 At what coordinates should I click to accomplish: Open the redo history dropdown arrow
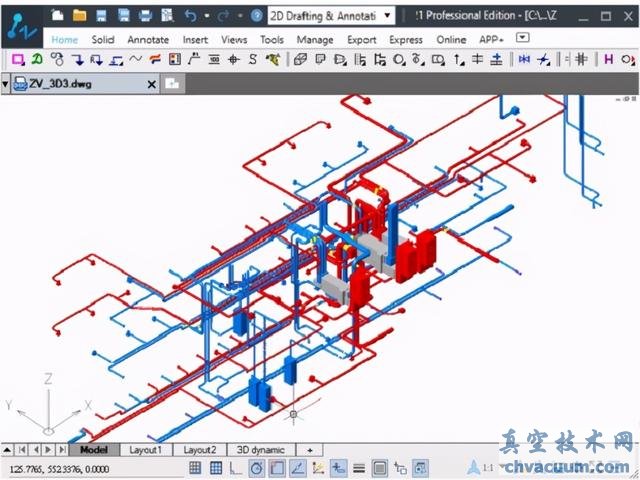(240, 16)
